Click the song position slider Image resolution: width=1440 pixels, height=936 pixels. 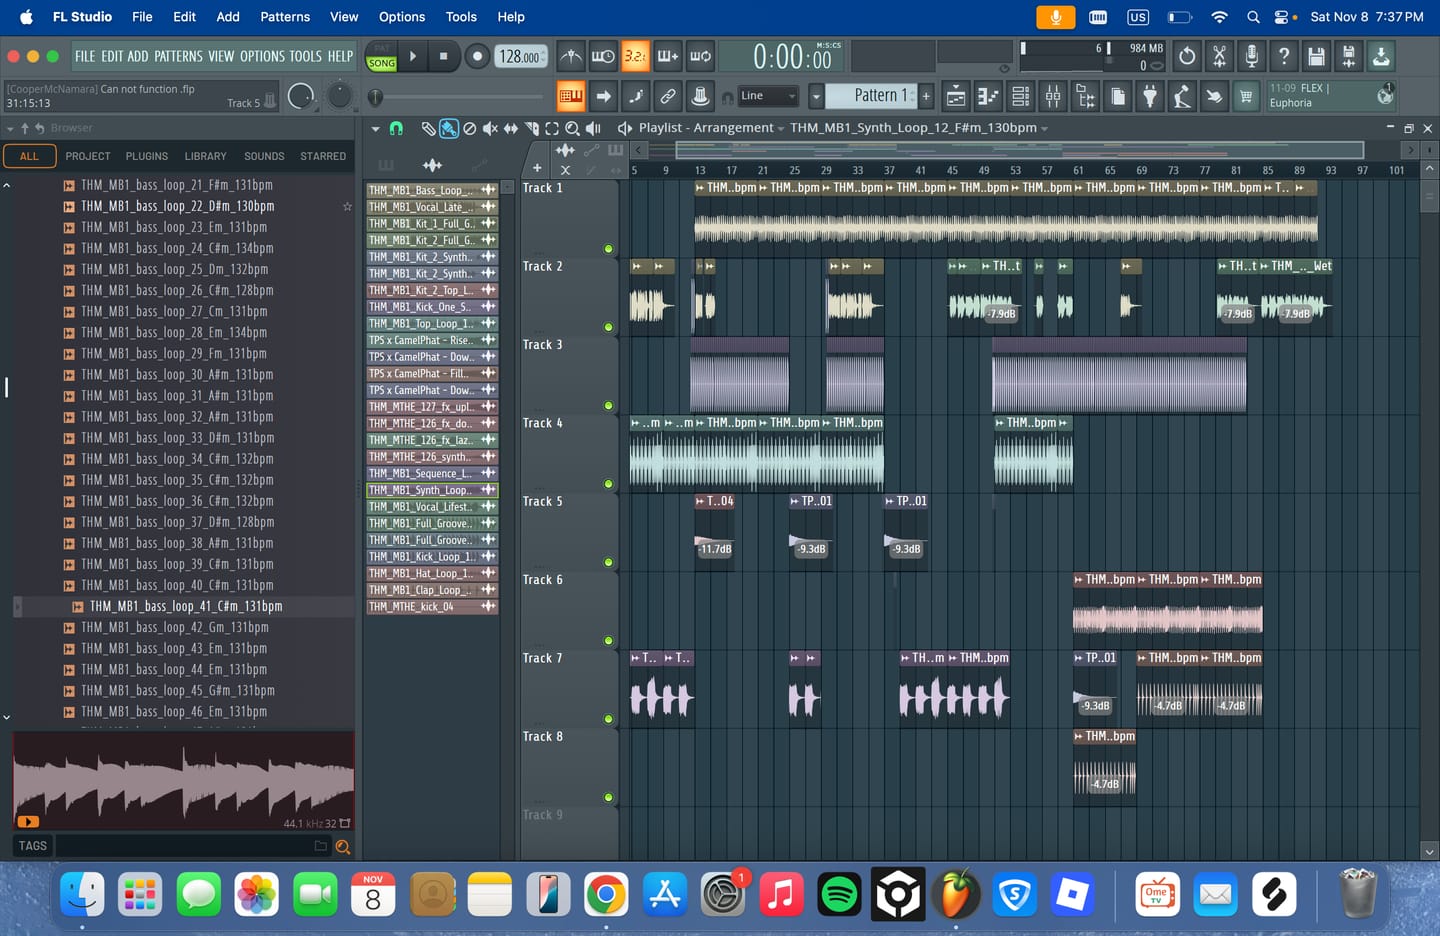460,97
